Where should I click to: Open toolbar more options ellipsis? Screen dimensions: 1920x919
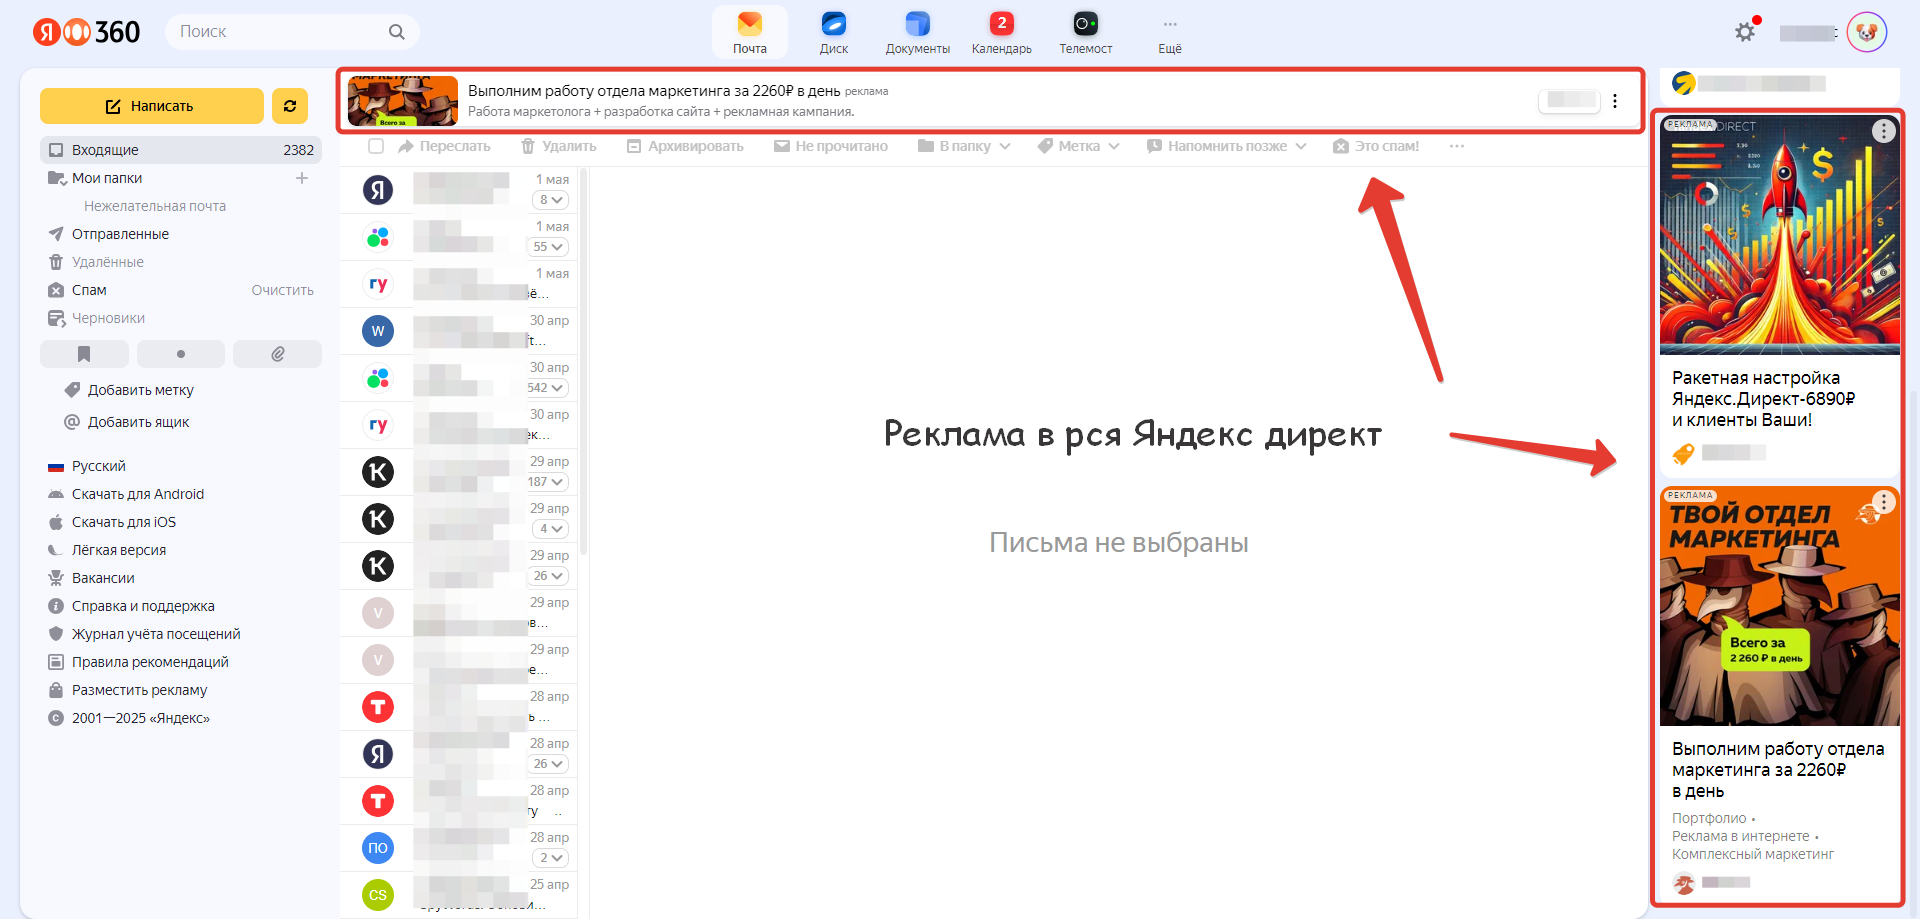point(1457,146)
